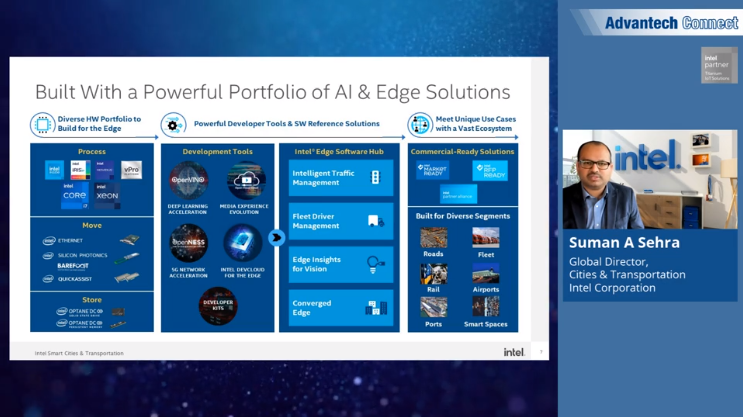743x417 pixels.
Task: Click the 'Built for Diverse Segments' heading
Action: pyautogui.click(x=463, y=216)
